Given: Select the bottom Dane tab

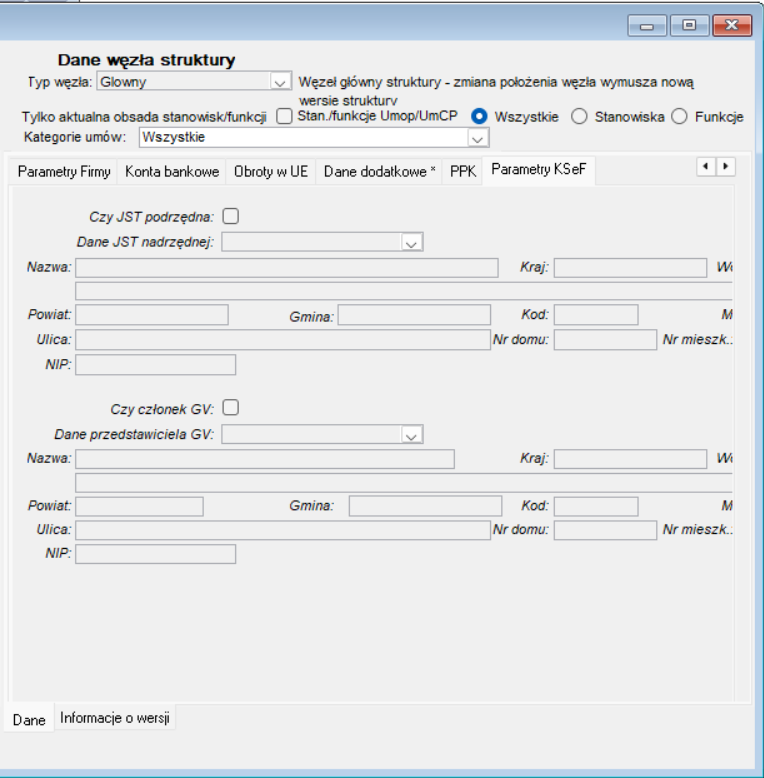Looking at the screenshot, I should coord(29,719).
